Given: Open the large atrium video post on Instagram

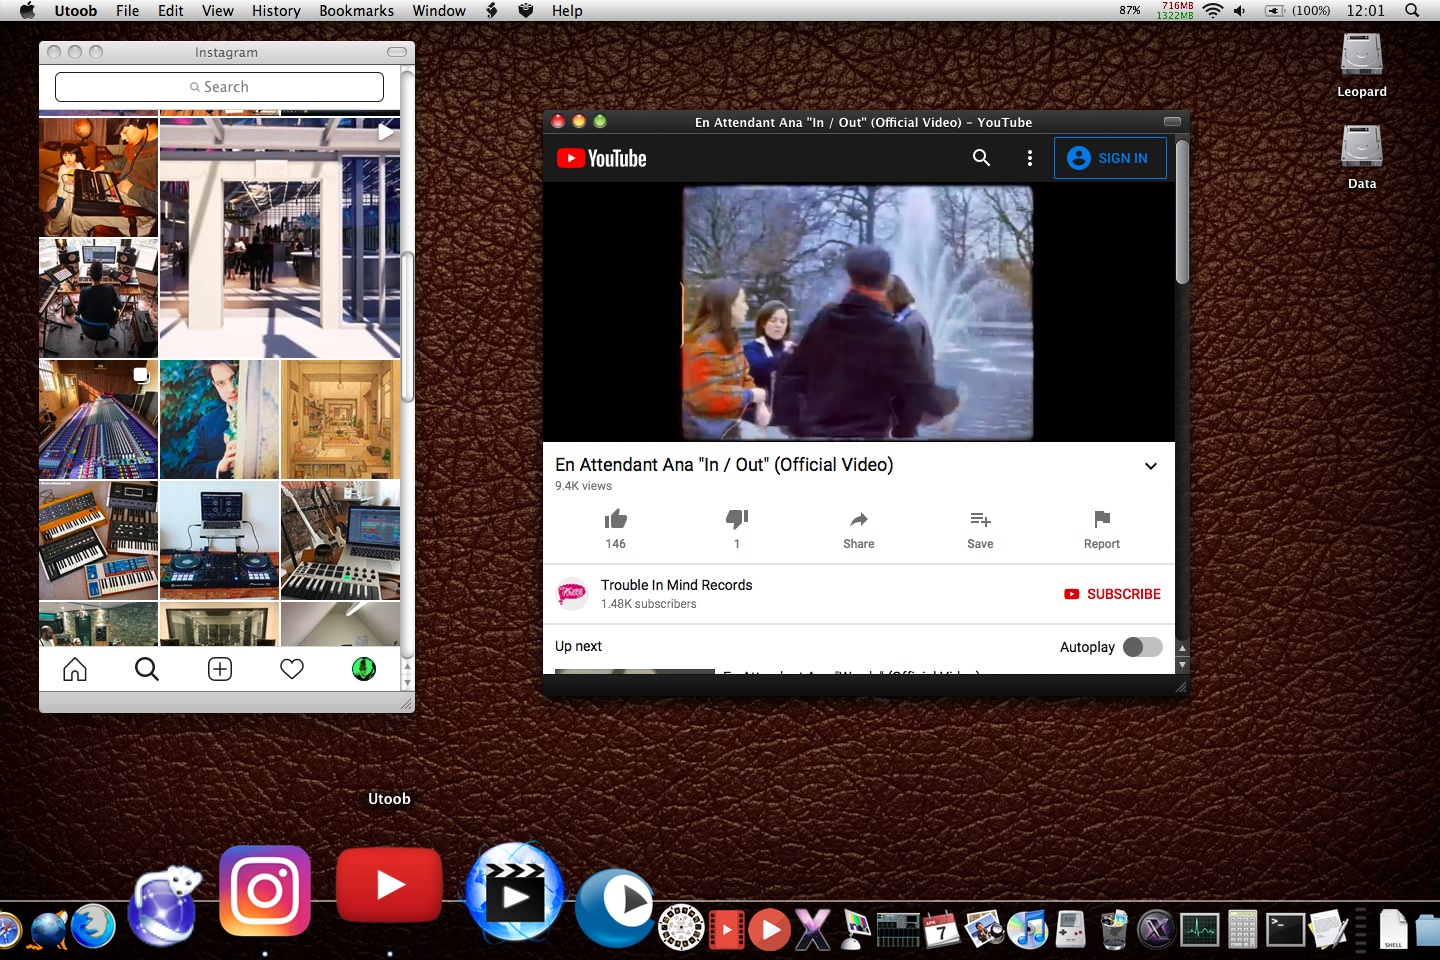Looking at the screenshot, I should [x=280, y=238].
